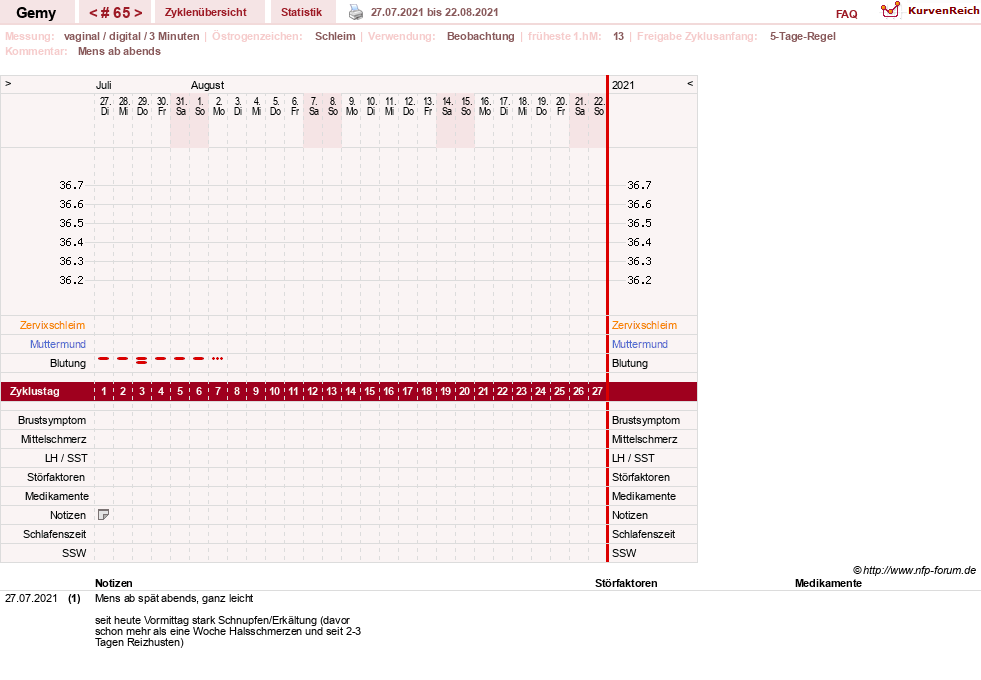Click the left Medikamente row label
The image size is (981, 680).
coord(57,496)
